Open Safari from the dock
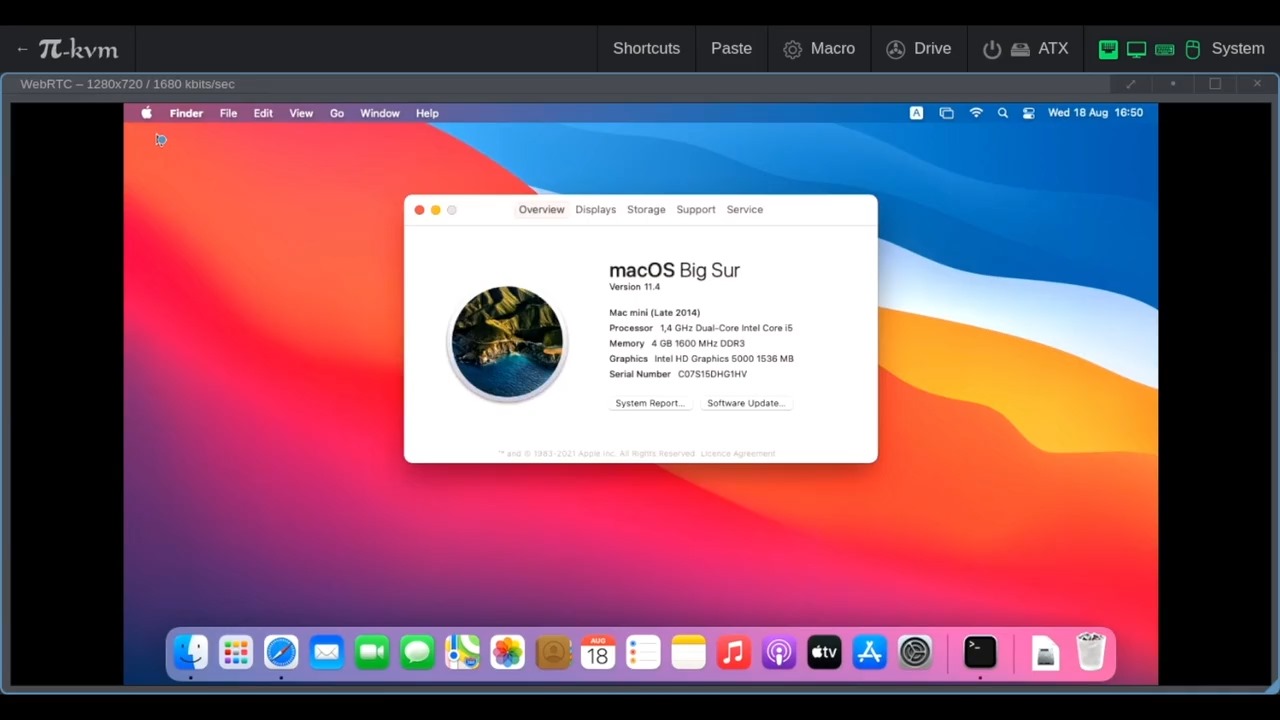Screen dimensions: 1280x720 [x=281, y=653]
